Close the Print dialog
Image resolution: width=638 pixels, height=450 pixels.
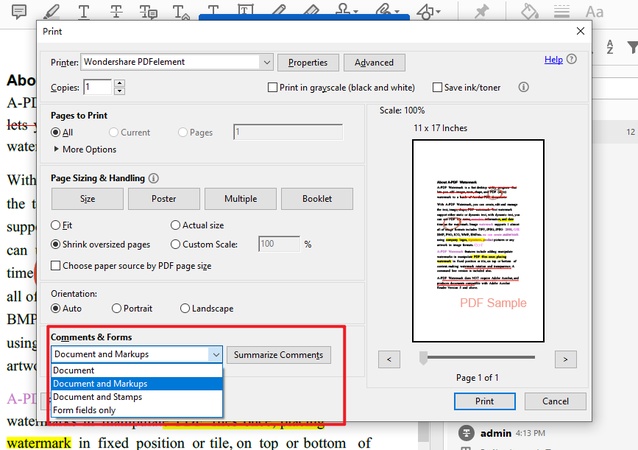[581, 31]
